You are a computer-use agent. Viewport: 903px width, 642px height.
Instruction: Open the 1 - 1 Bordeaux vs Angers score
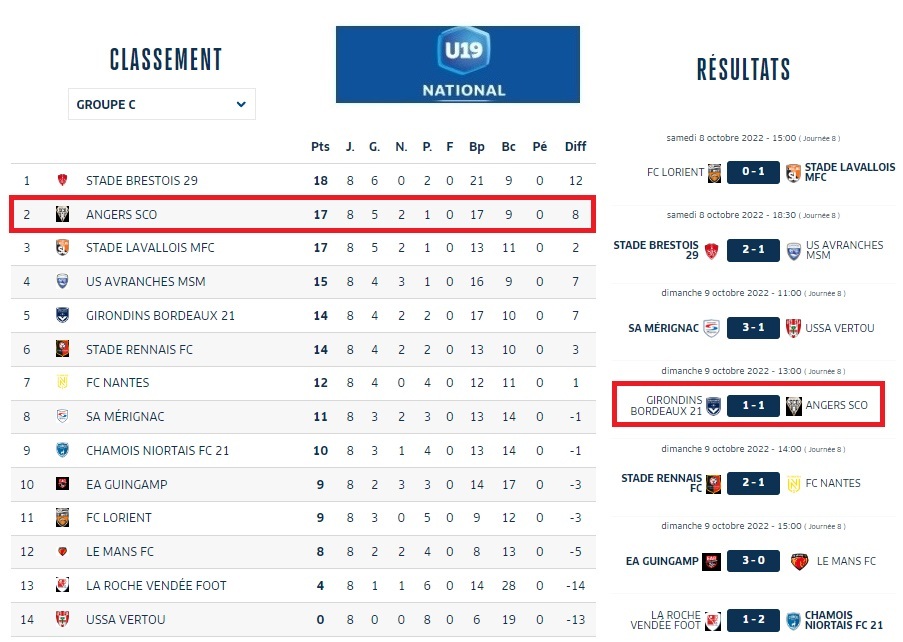pyautogui.click(x=754, y=405)
